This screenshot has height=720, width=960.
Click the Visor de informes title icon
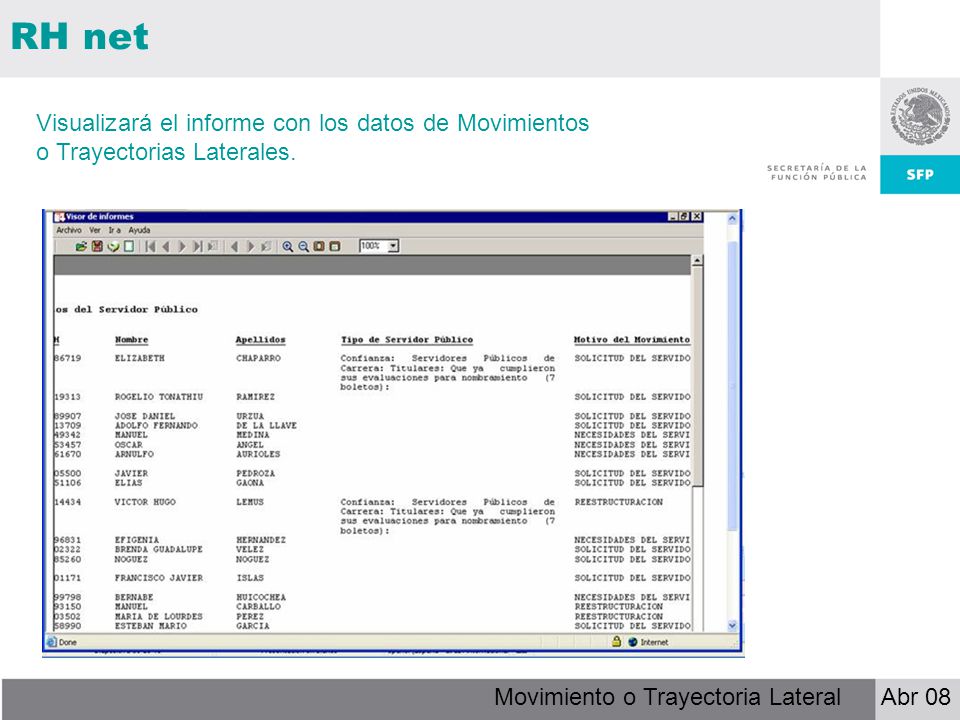point(59,217)
